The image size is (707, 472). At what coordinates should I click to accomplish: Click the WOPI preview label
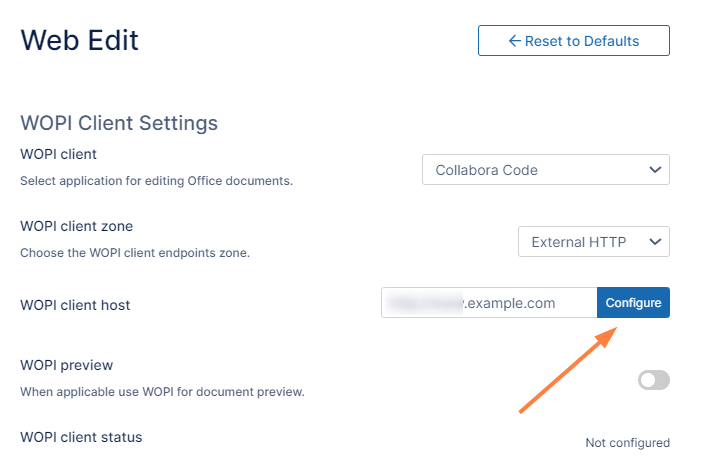[66, 365]
